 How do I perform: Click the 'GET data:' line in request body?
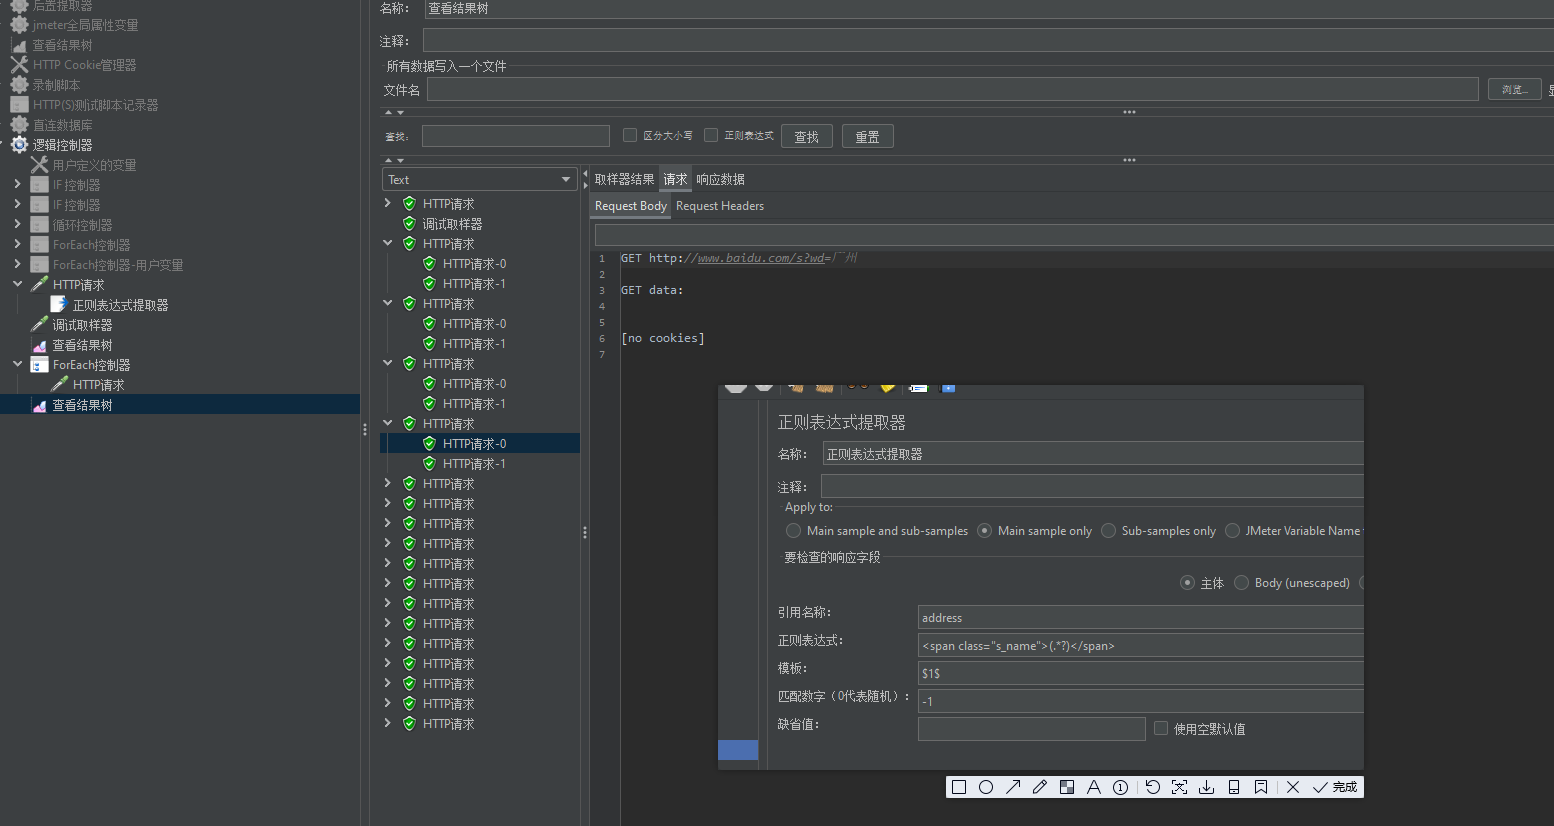[652, 290]
